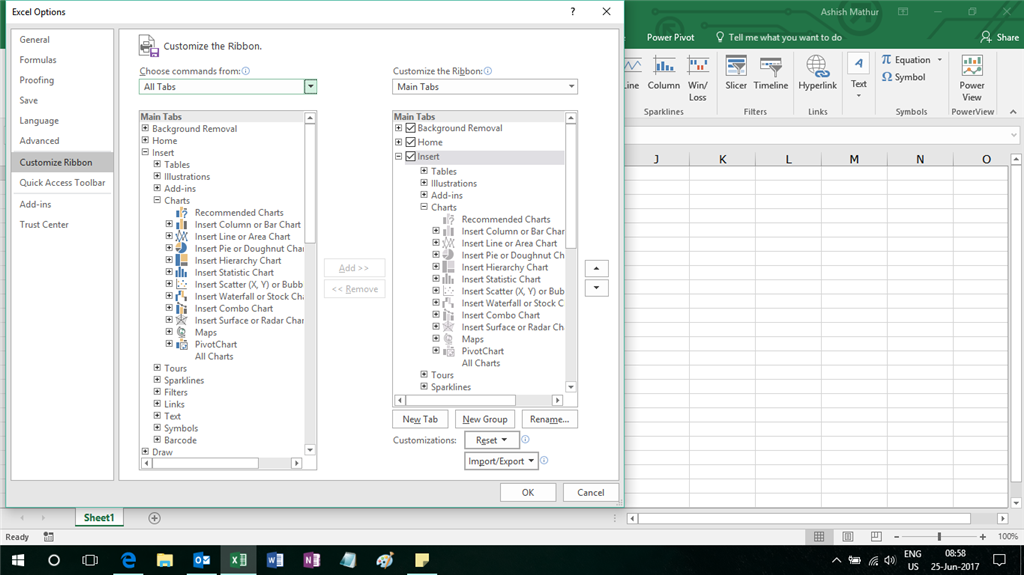Open the Reset customizations dropdown

tap(492, 440)
